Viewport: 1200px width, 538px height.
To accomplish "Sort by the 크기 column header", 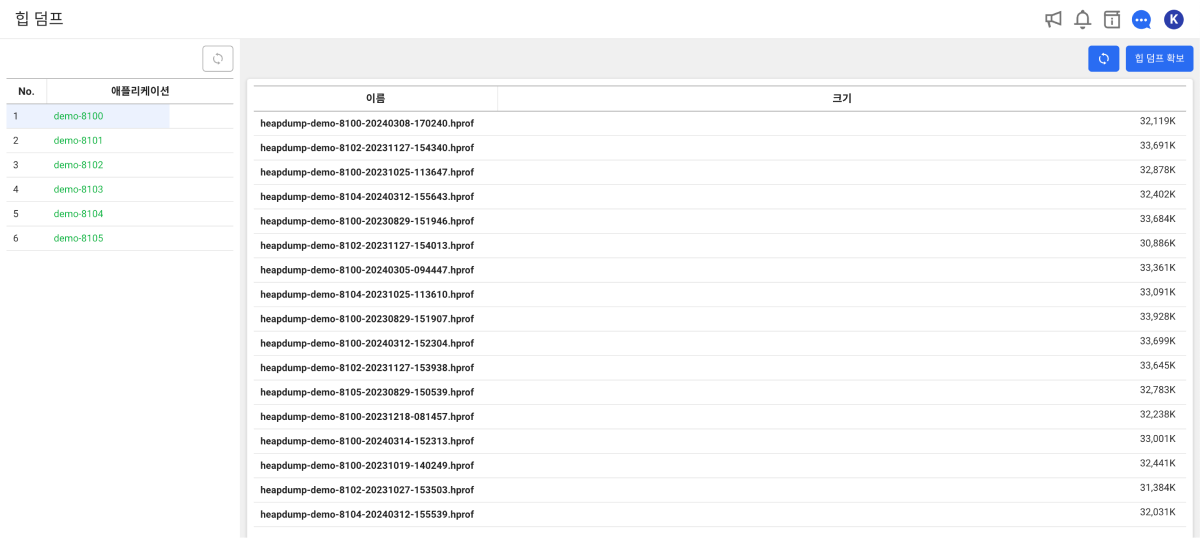I will [x=842, y=98].
